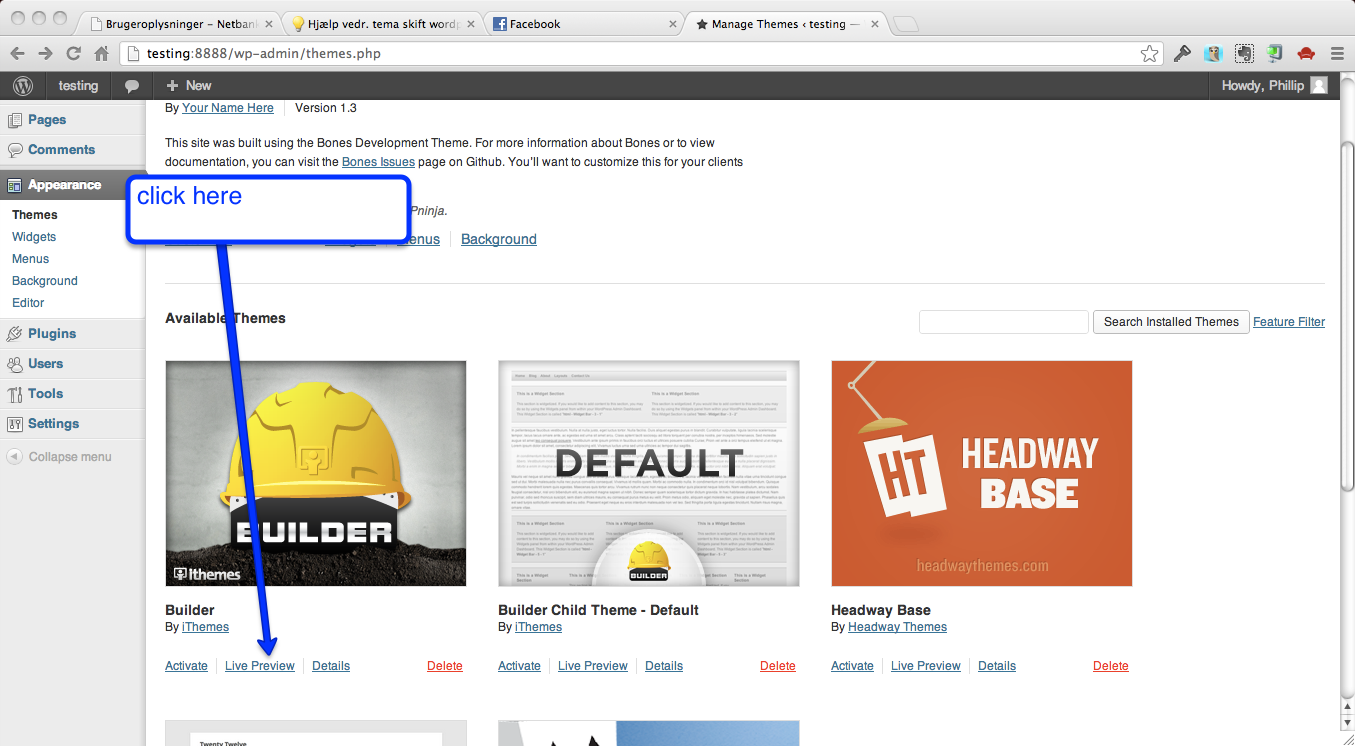Click the wrench extension icon
This screenshot has height=746, width=1355.
(x=1182, y=53)
